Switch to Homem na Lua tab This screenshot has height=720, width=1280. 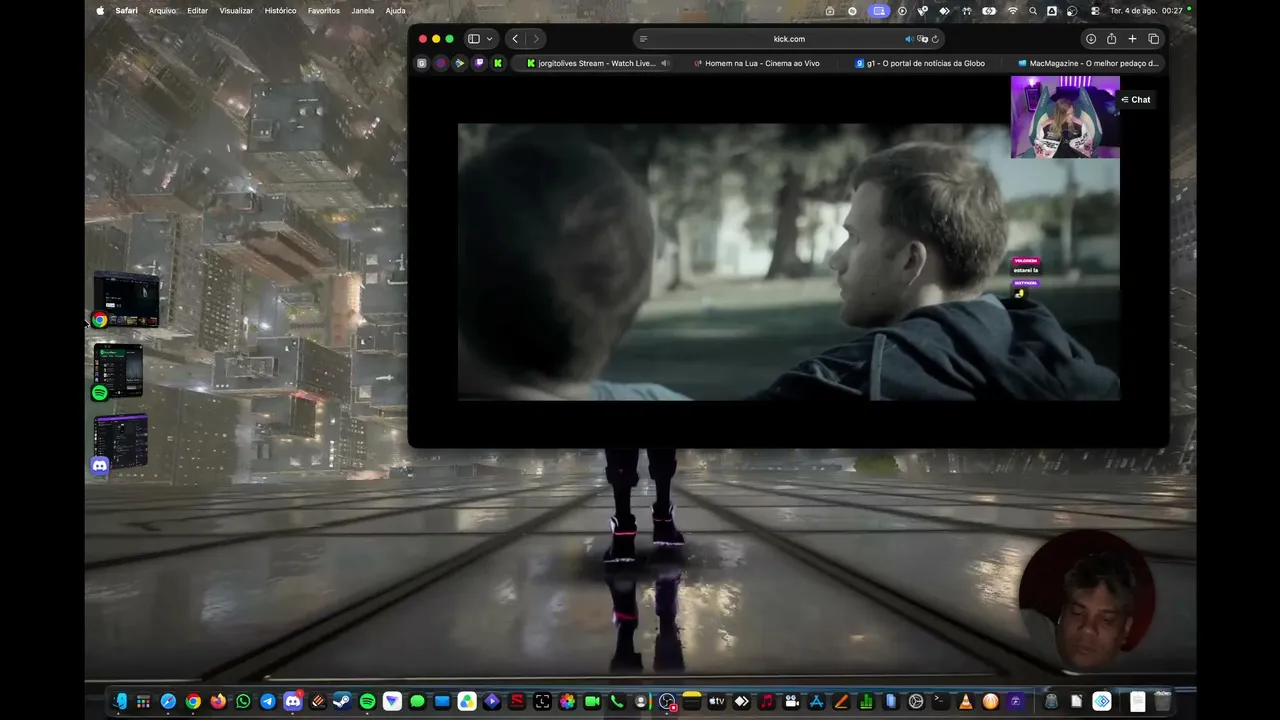pos(756,63)
